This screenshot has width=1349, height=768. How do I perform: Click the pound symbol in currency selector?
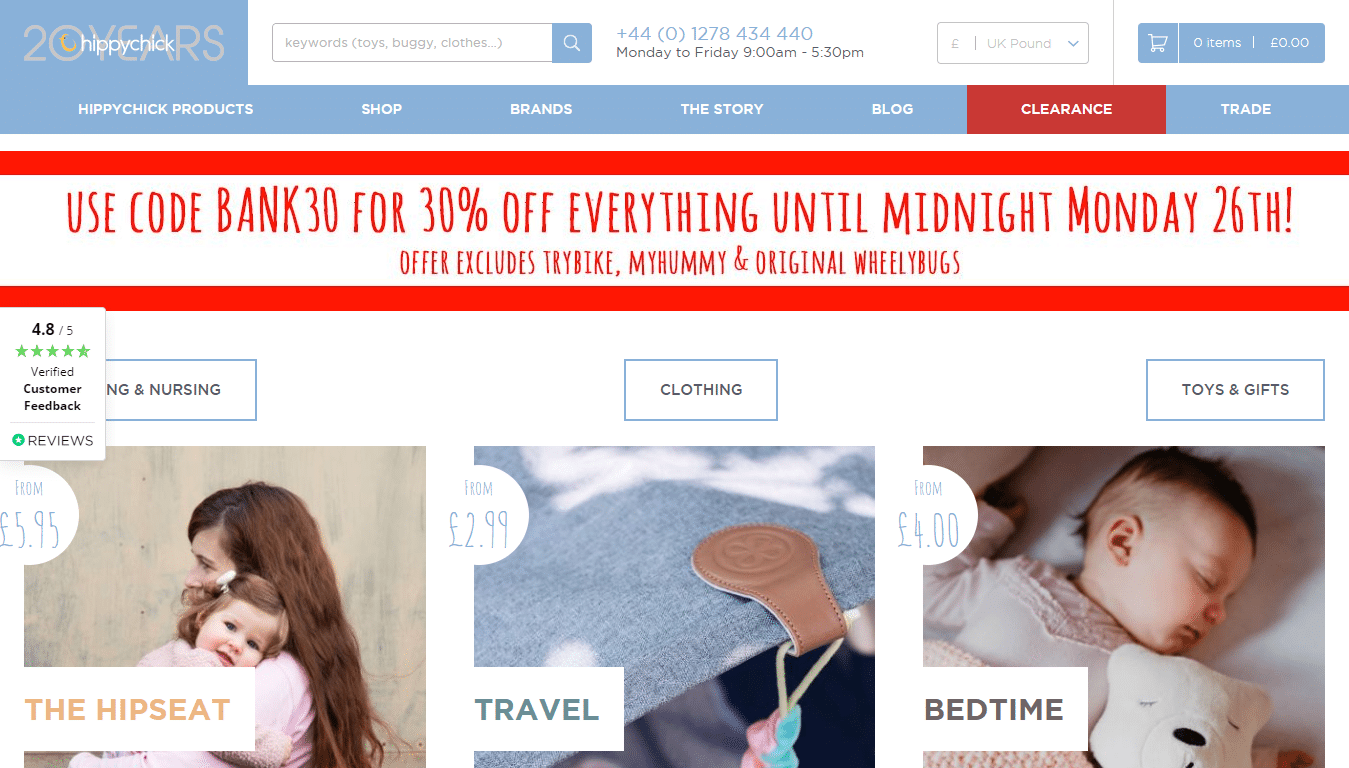956,43
